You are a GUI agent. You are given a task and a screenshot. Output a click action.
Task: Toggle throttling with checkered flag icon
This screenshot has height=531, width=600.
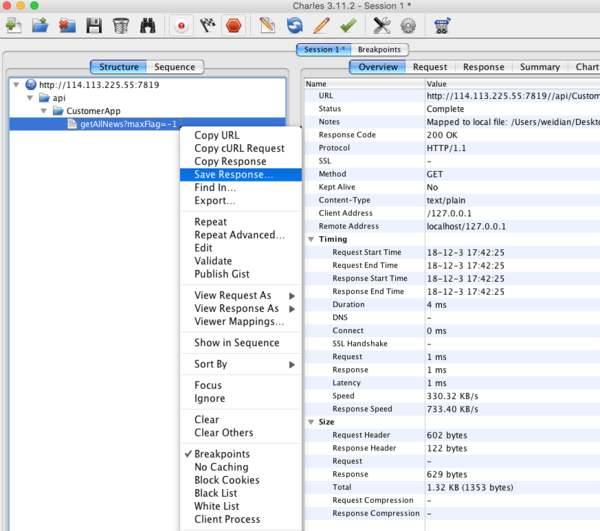(207, 26)
